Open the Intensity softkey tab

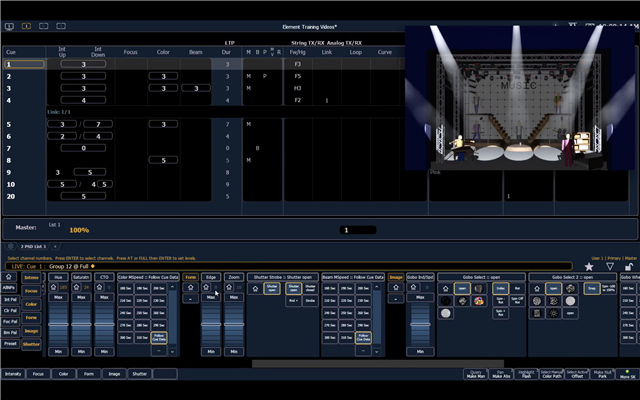[x=13, y=374]
